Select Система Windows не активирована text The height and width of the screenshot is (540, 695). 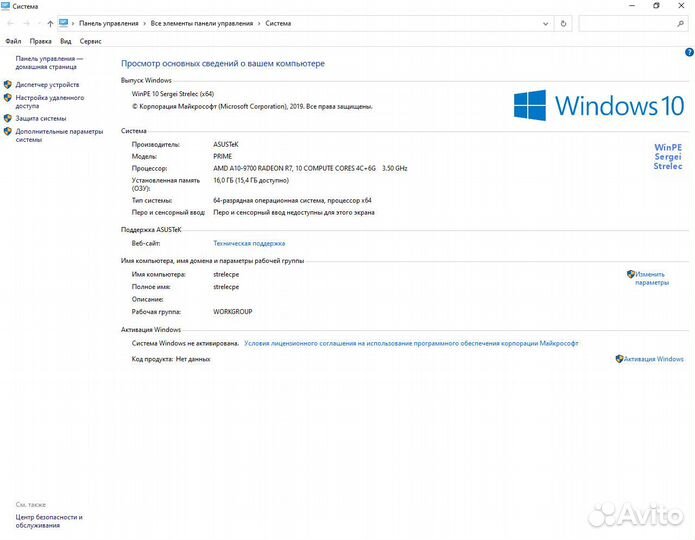coord(185,343)
